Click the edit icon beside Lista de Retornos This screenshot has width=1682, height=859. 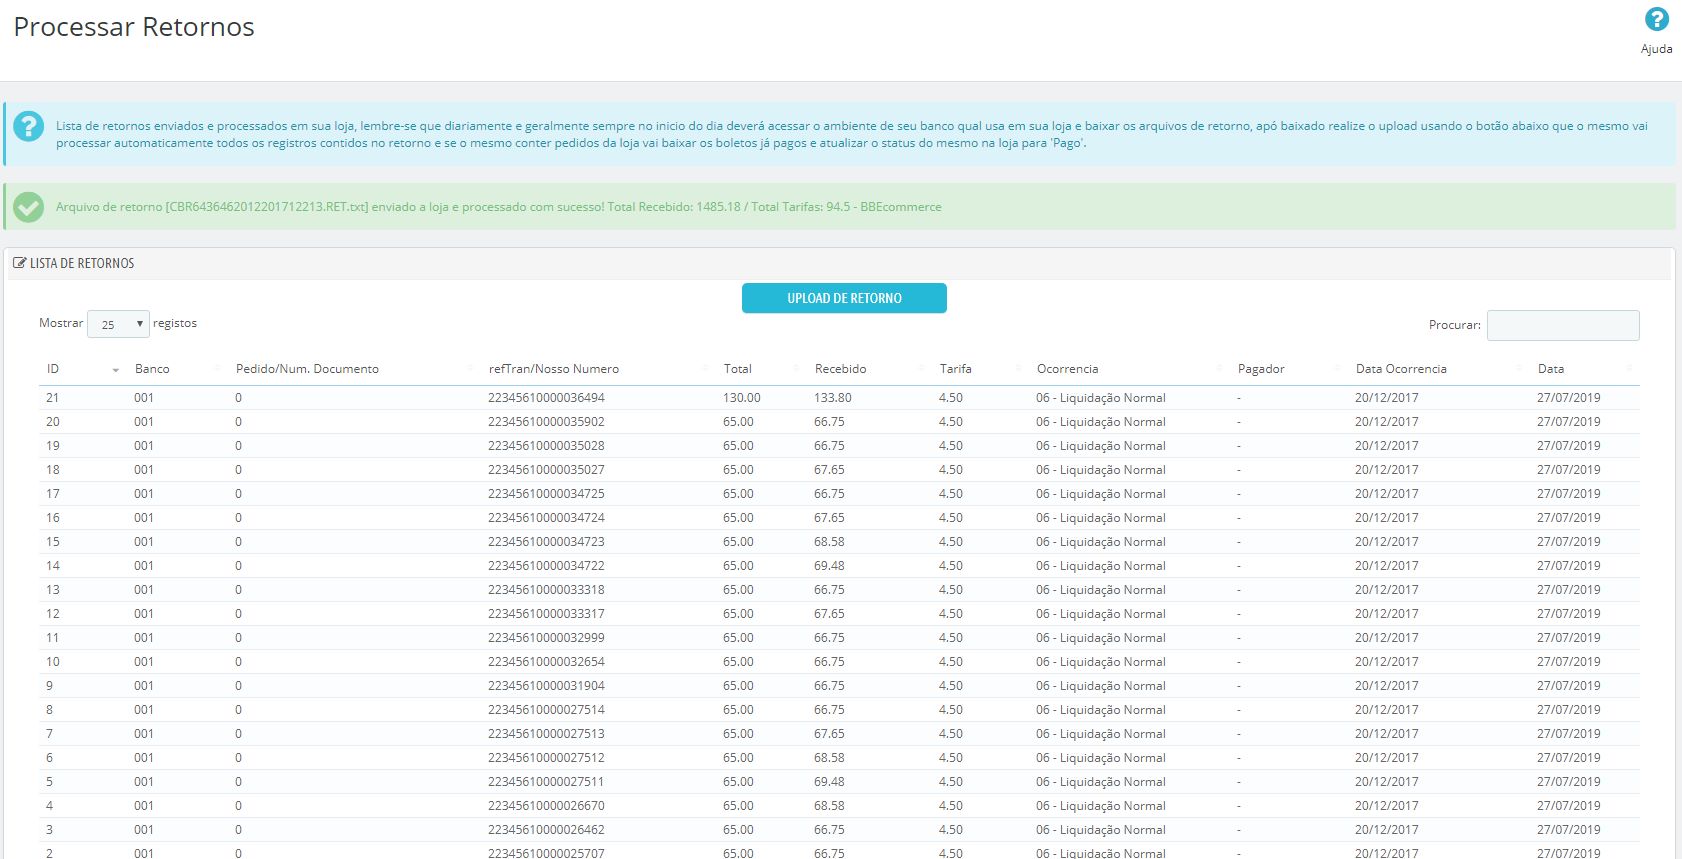[x=19, y=263]
